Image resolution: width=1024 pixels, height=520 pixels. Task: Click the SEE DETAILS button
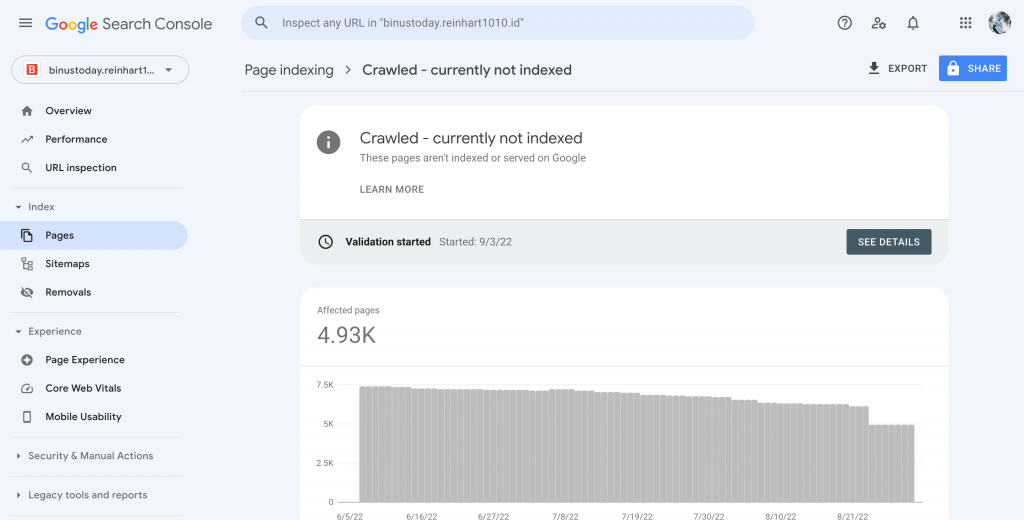point(888,242)
